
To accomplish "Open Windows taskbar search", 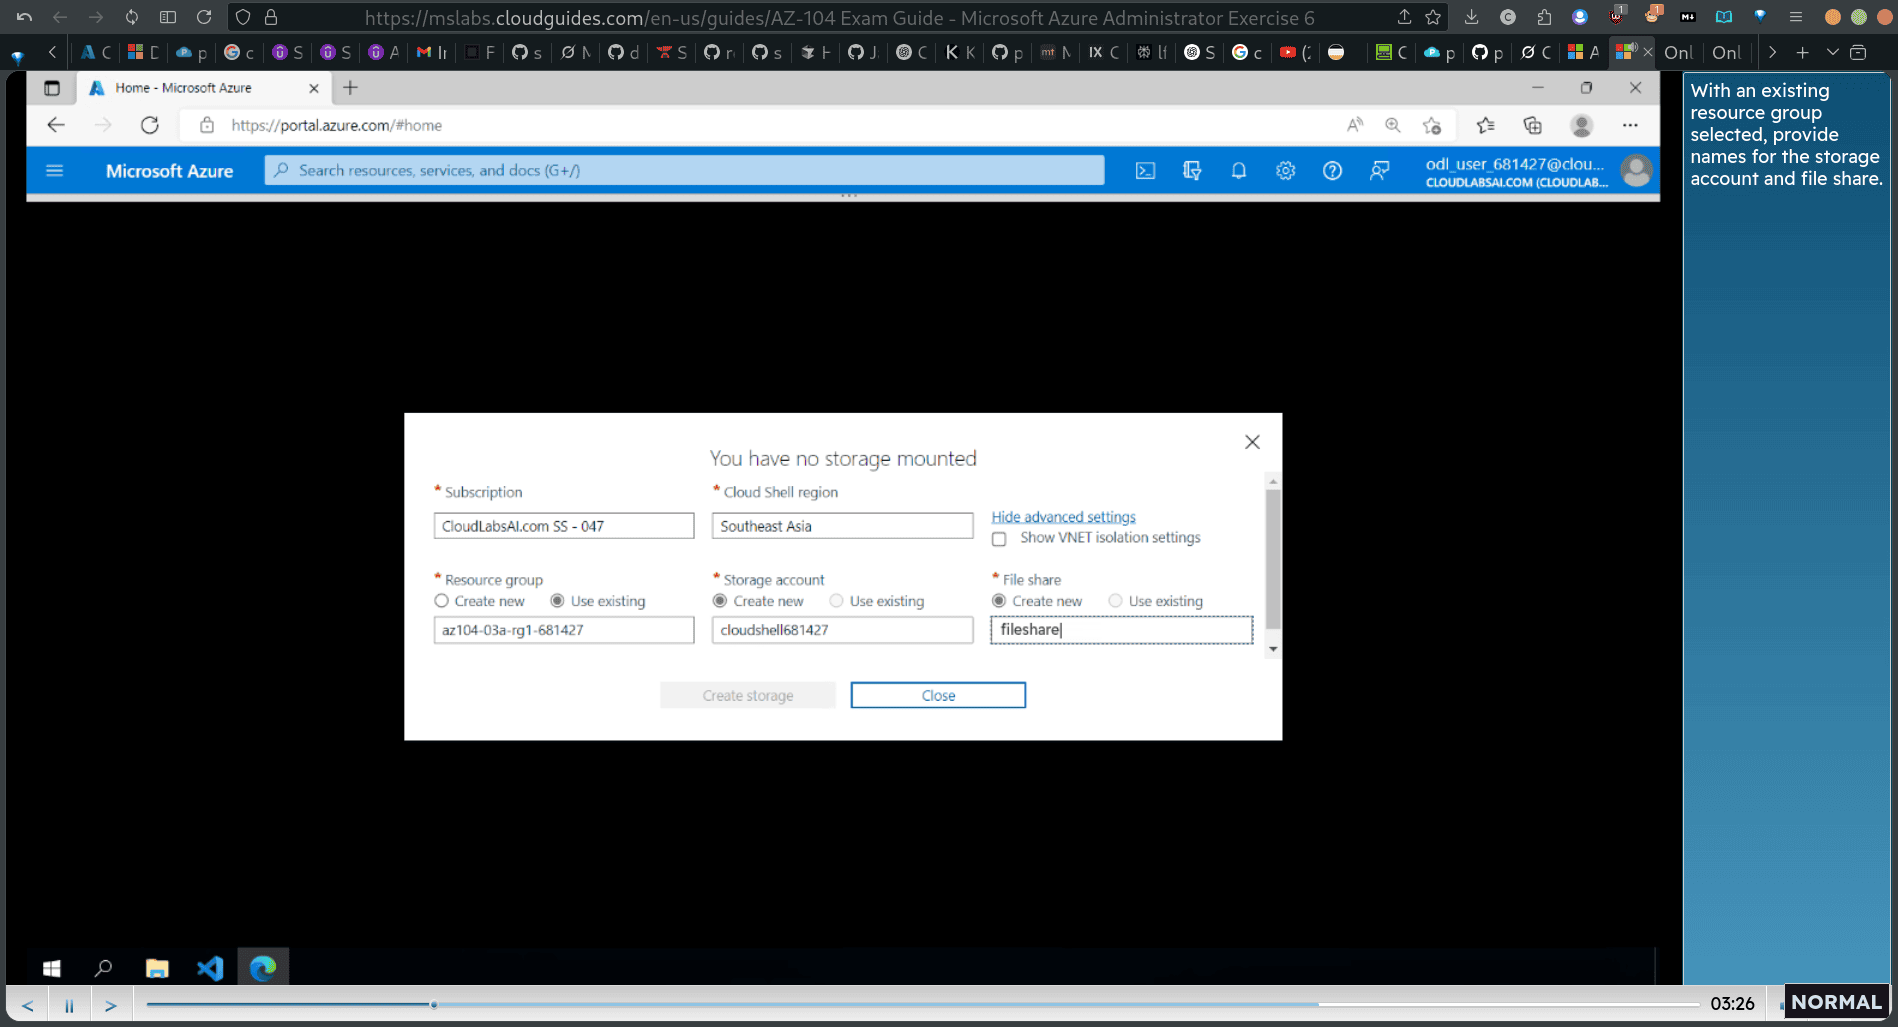I will coord(103,968).
